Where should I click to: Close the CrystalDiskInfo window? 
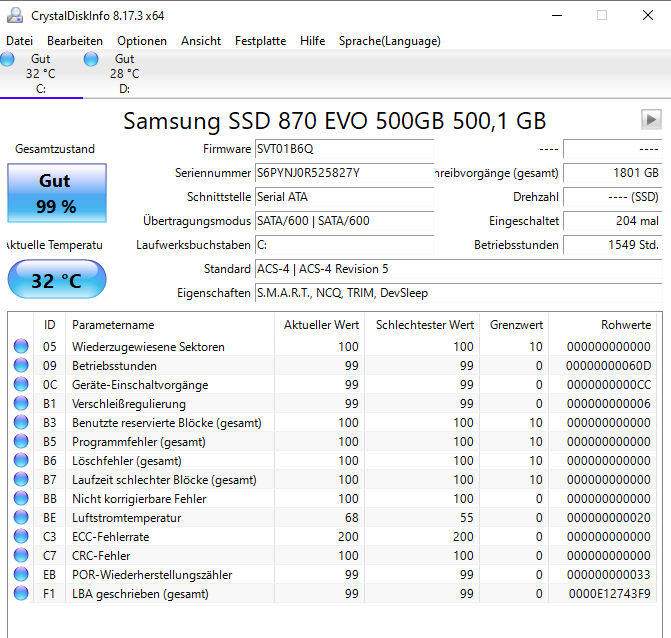point(648,15)
